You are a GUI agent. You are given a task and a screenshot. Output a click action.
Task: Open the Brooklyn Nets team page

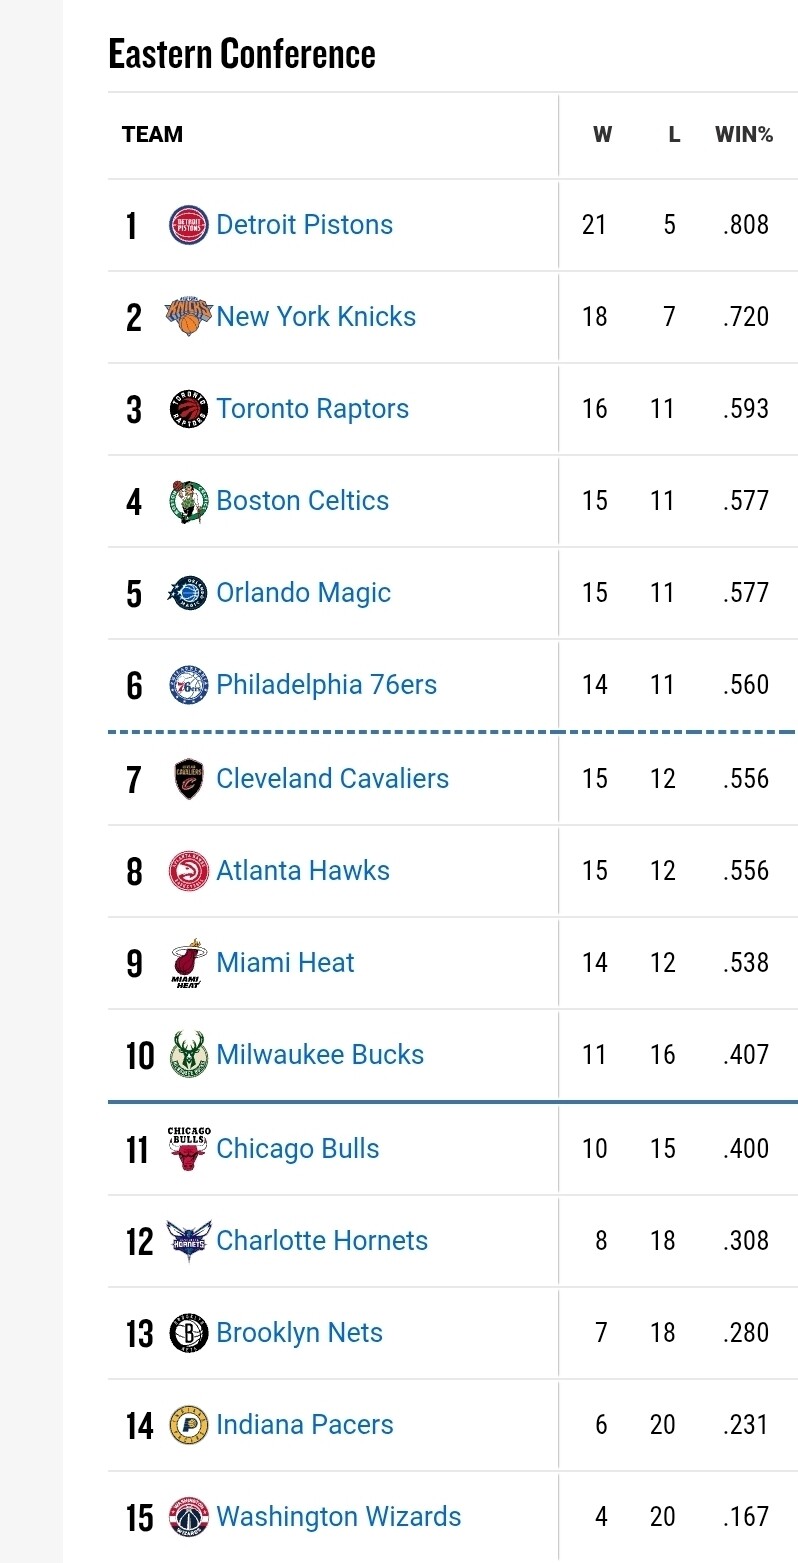pyautogui.click(x=299, y=1333)
